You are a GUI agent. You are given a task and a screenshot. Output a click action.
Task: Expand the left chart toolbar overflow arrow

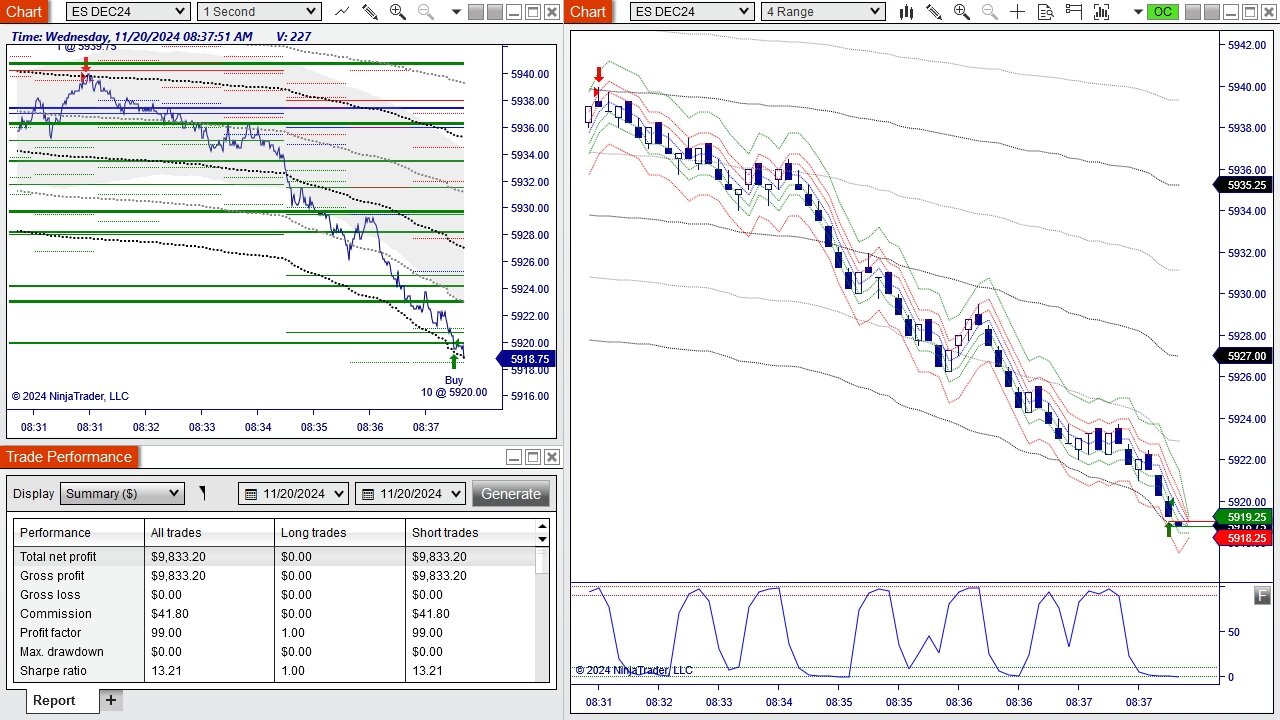[456, 12]
